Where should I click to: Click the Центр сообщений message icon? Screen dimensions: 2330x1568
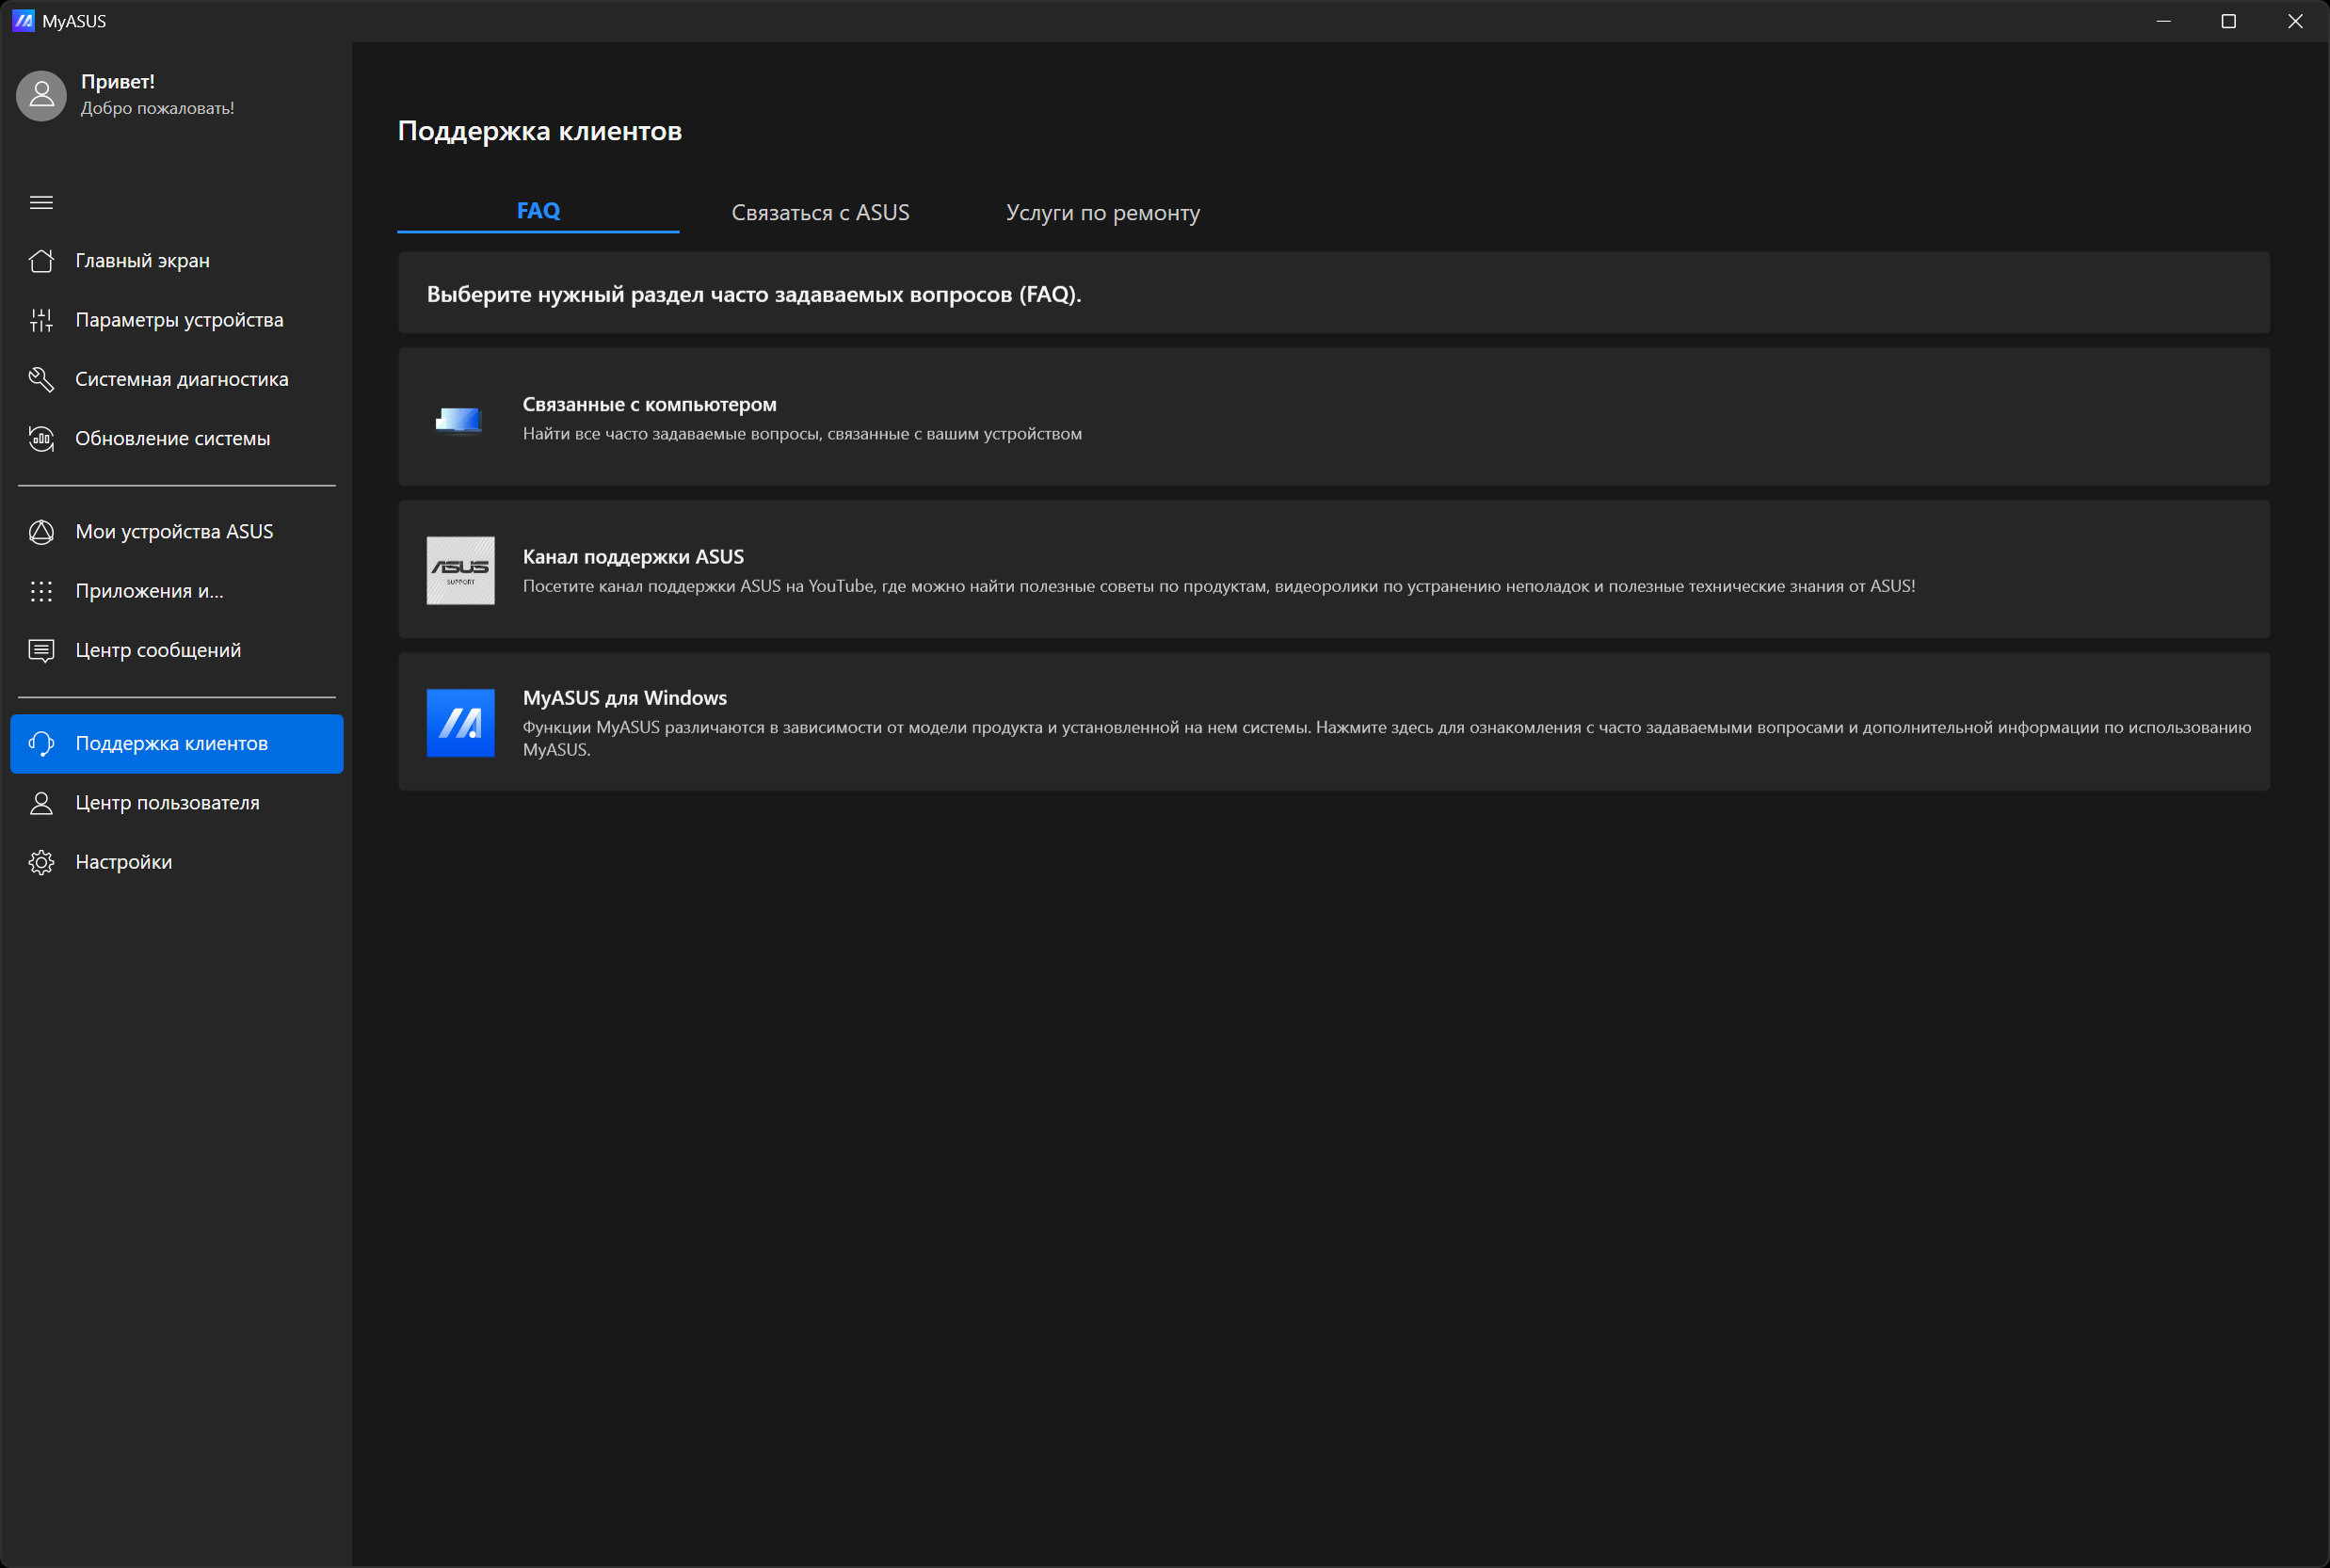[41, 651]
